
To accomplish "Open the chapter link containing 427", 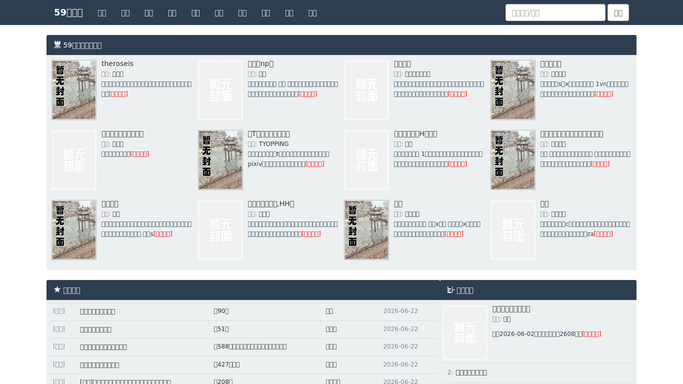I will pyautogui.click(x=227, y=364).
